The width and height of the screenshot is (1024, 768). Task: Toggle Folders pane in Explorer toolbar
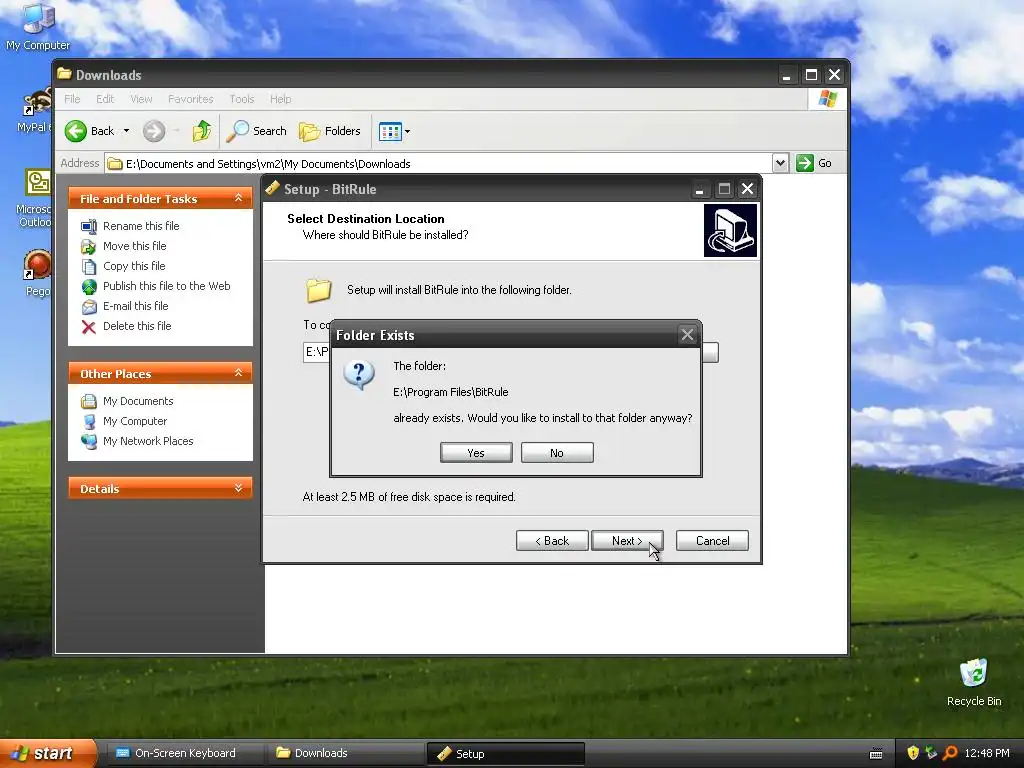coord(330,131)
